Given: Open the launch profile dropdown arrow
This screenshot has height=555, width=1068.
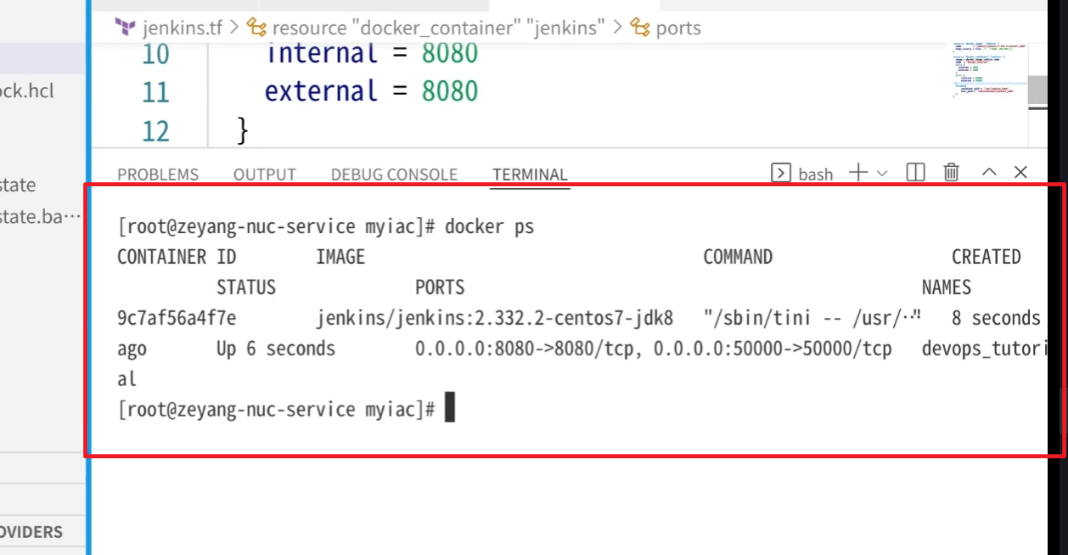Looking at the screenshot, I should [882, 174].
